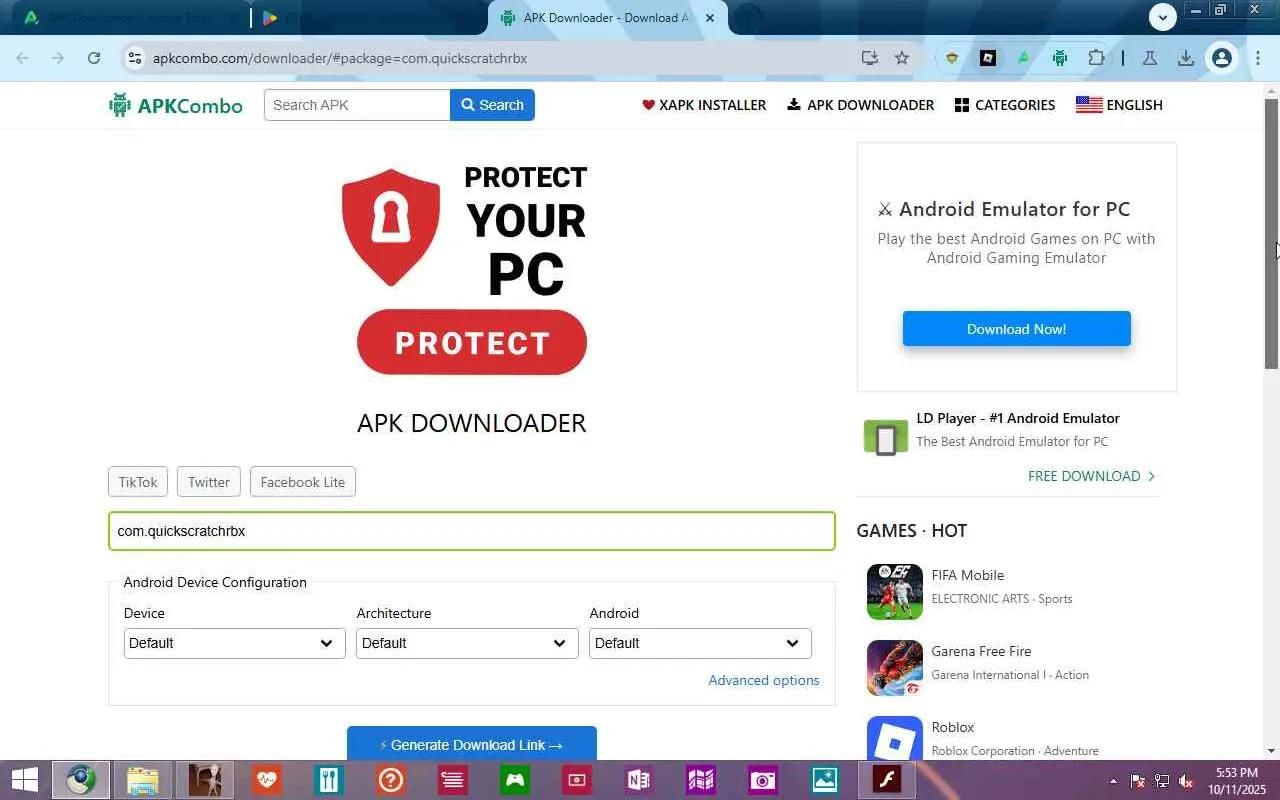This screenshot has height=800, width=1280.
Task: Show browser downloads
Action: 1186,58
